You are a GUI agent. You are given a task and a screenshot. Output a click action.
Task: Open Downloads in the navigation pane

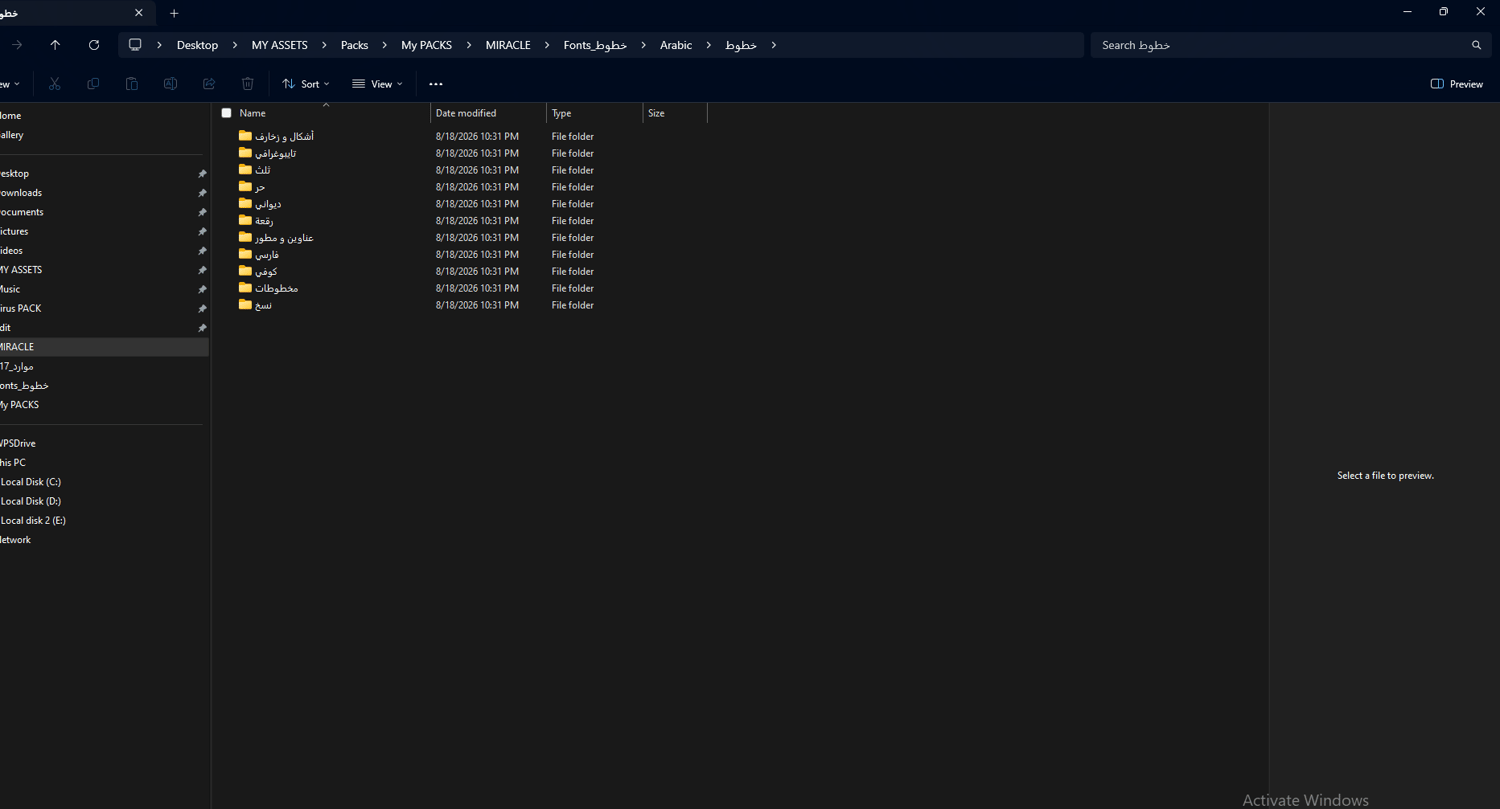point(21,193)
